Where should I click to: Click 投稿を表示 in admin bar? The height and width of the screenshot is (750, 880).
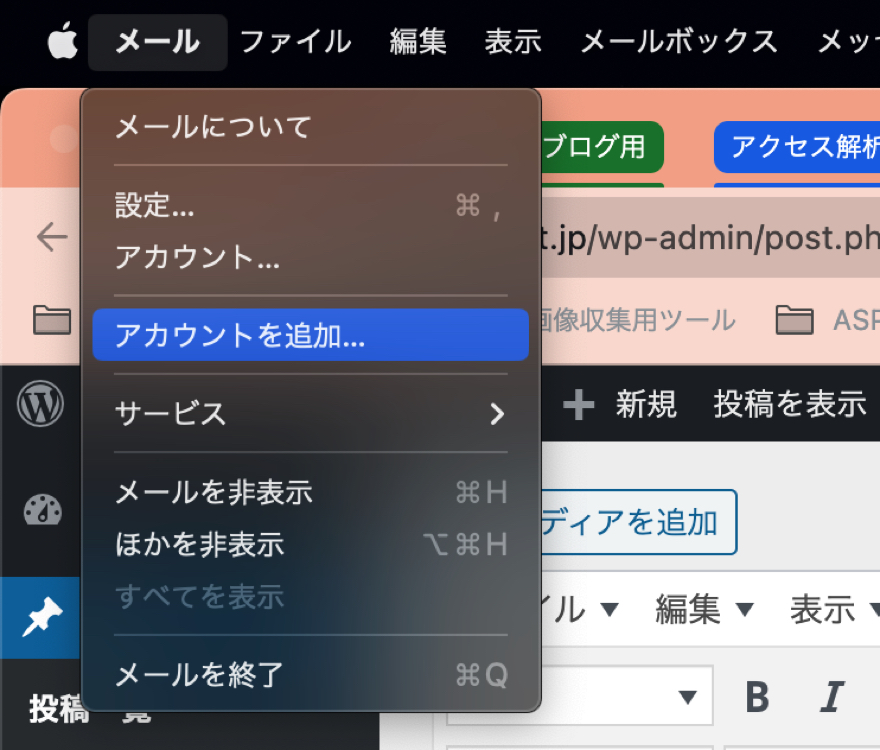[x=790, y=404]
